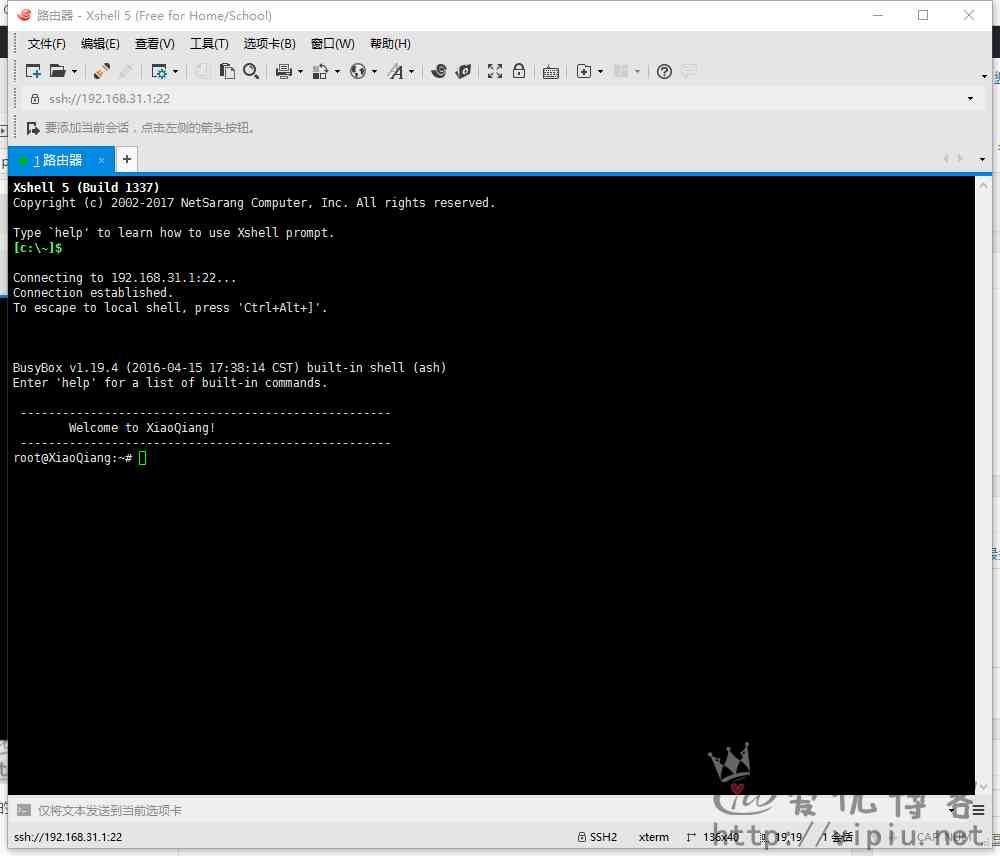
Task: Click the New session icon
Action: coord(33,71)
